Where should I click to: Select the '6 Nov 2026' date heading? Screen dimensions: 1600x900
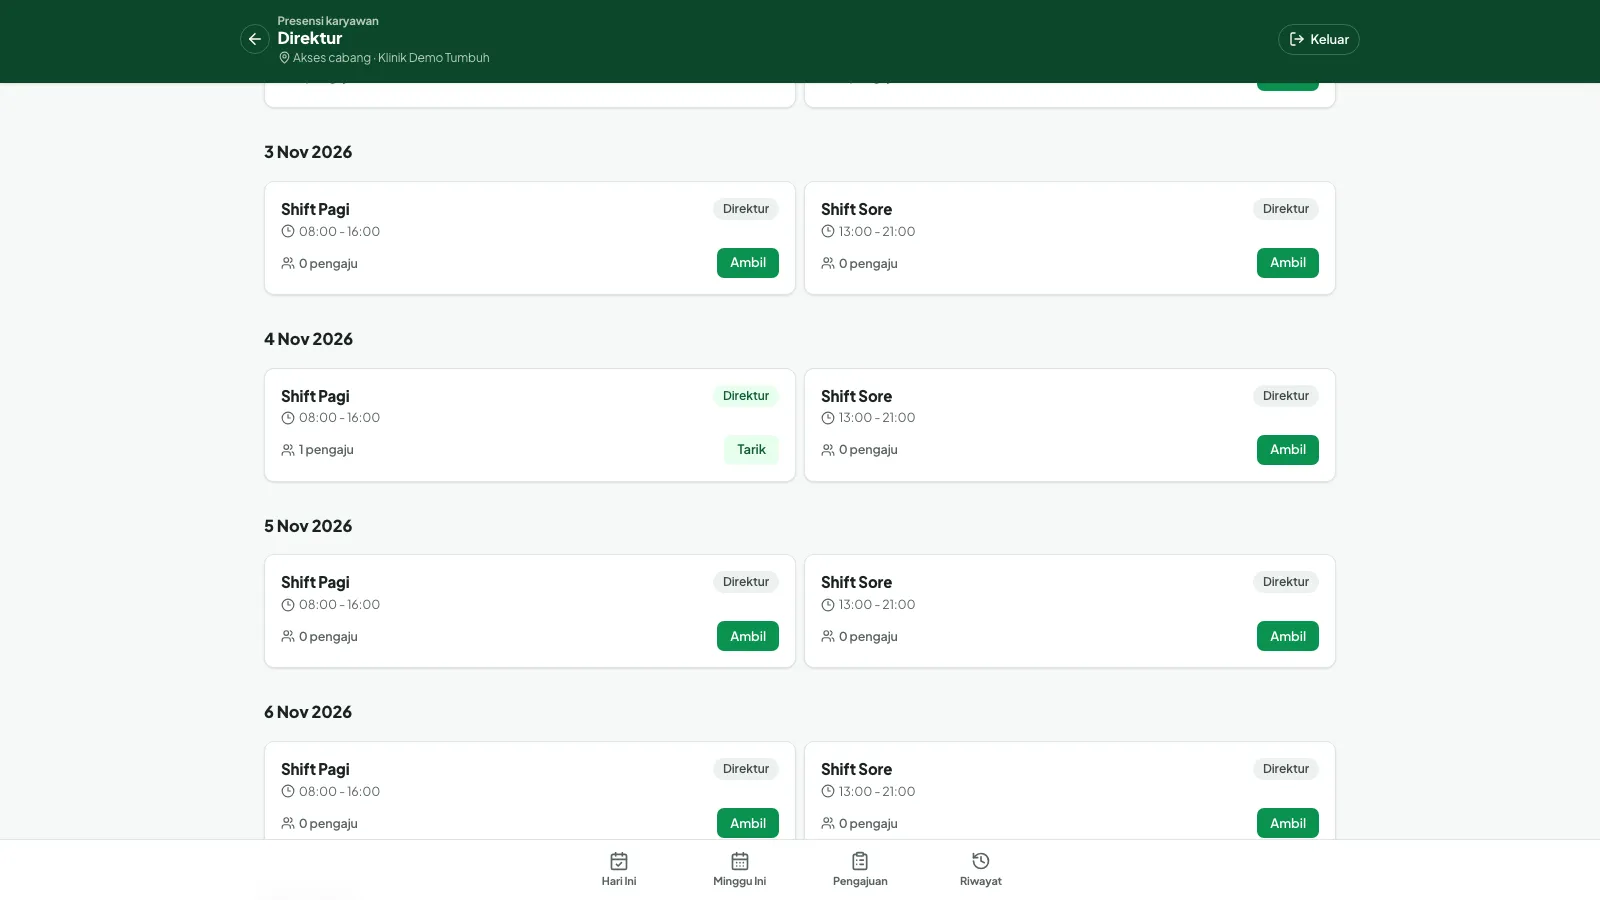(x=308, y=712)
